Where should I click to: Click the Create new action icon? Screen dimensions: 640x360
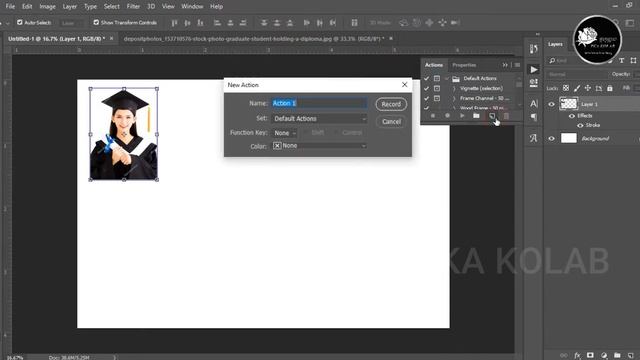[x=492, y=116]
